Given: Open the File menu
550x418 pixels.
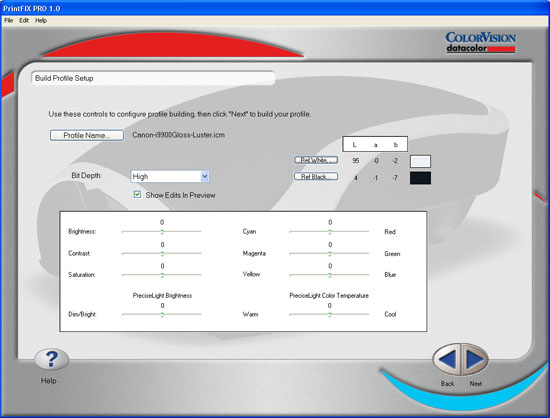Looking at the screenshot, I should point(8,20).
